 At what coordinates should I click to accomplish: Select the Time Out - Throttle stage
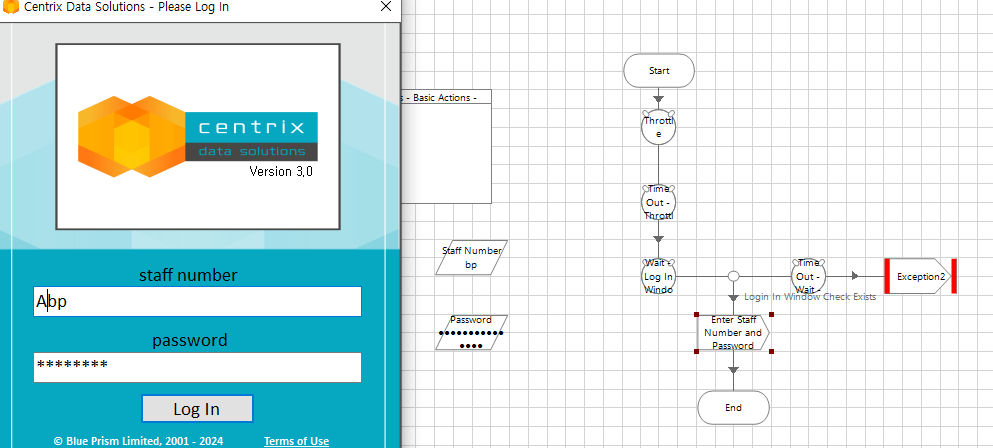click(658, 203)
